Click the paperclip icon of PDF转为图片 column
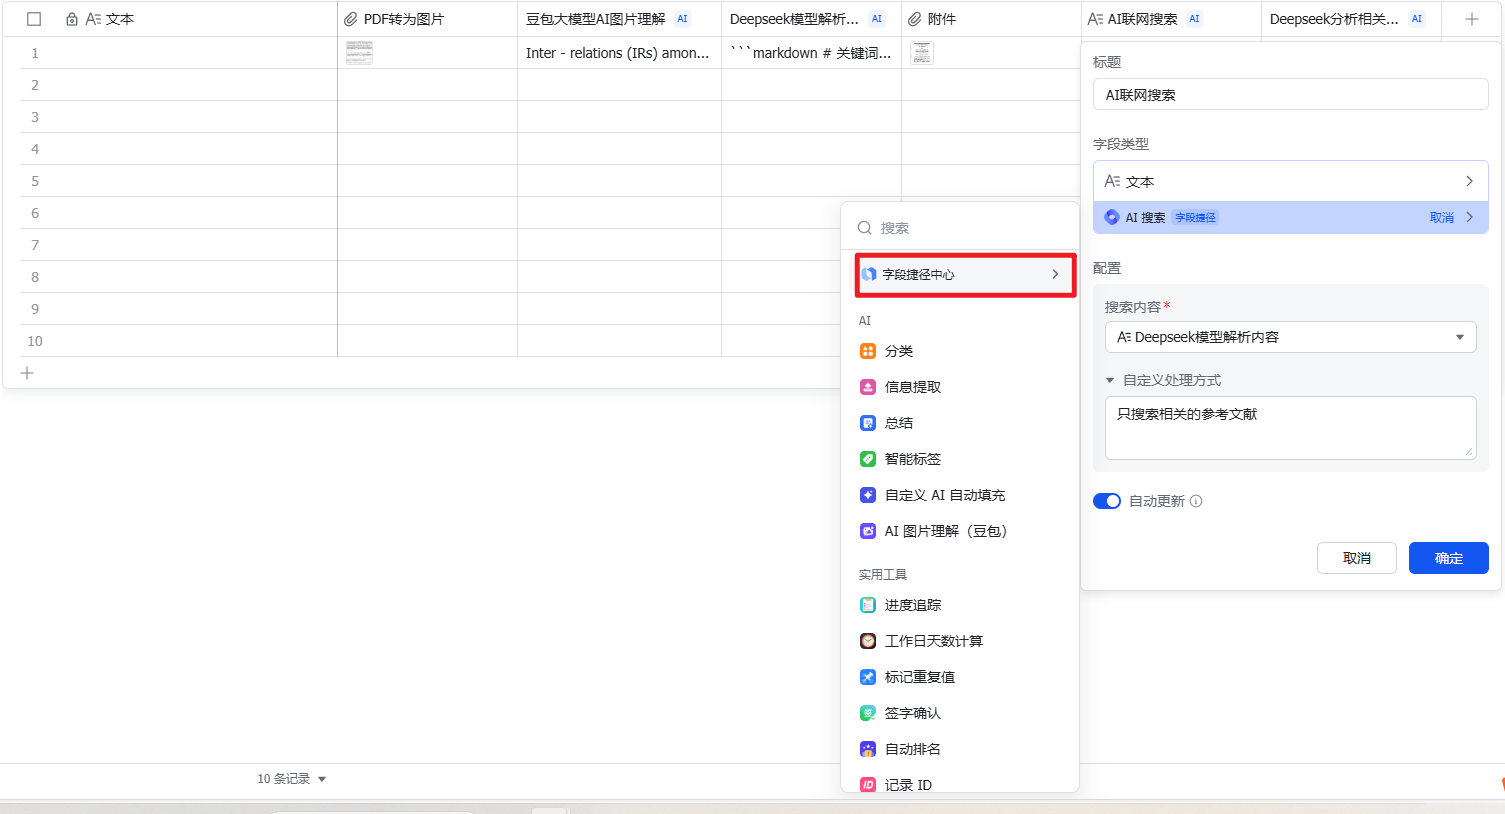This screenshot has width=1505, height=814. [351, 19]
